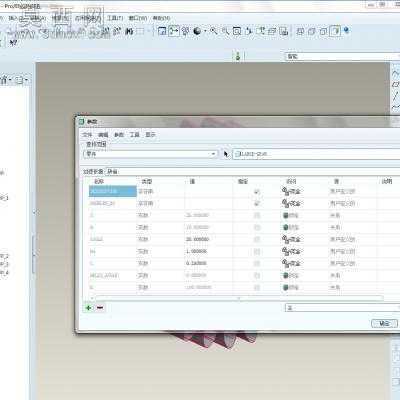Switch to hidden line display icon
Image resolution: width=400 pixels, height=400 pixels.
[312, 31]
